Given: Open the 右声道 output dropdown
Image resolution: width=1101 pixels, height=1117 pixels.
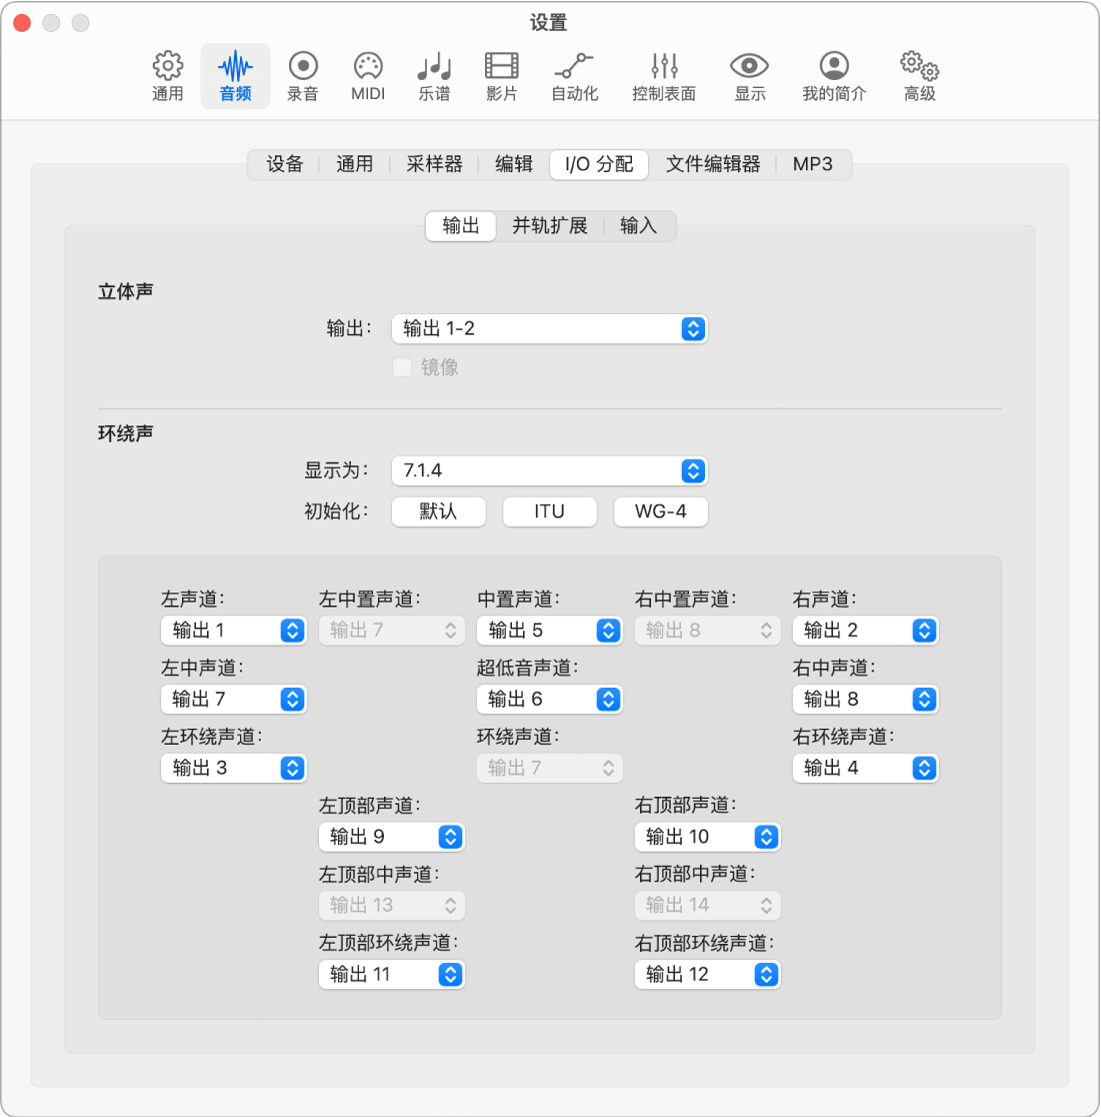Looking at the screenshot, I should pos(865,630).
